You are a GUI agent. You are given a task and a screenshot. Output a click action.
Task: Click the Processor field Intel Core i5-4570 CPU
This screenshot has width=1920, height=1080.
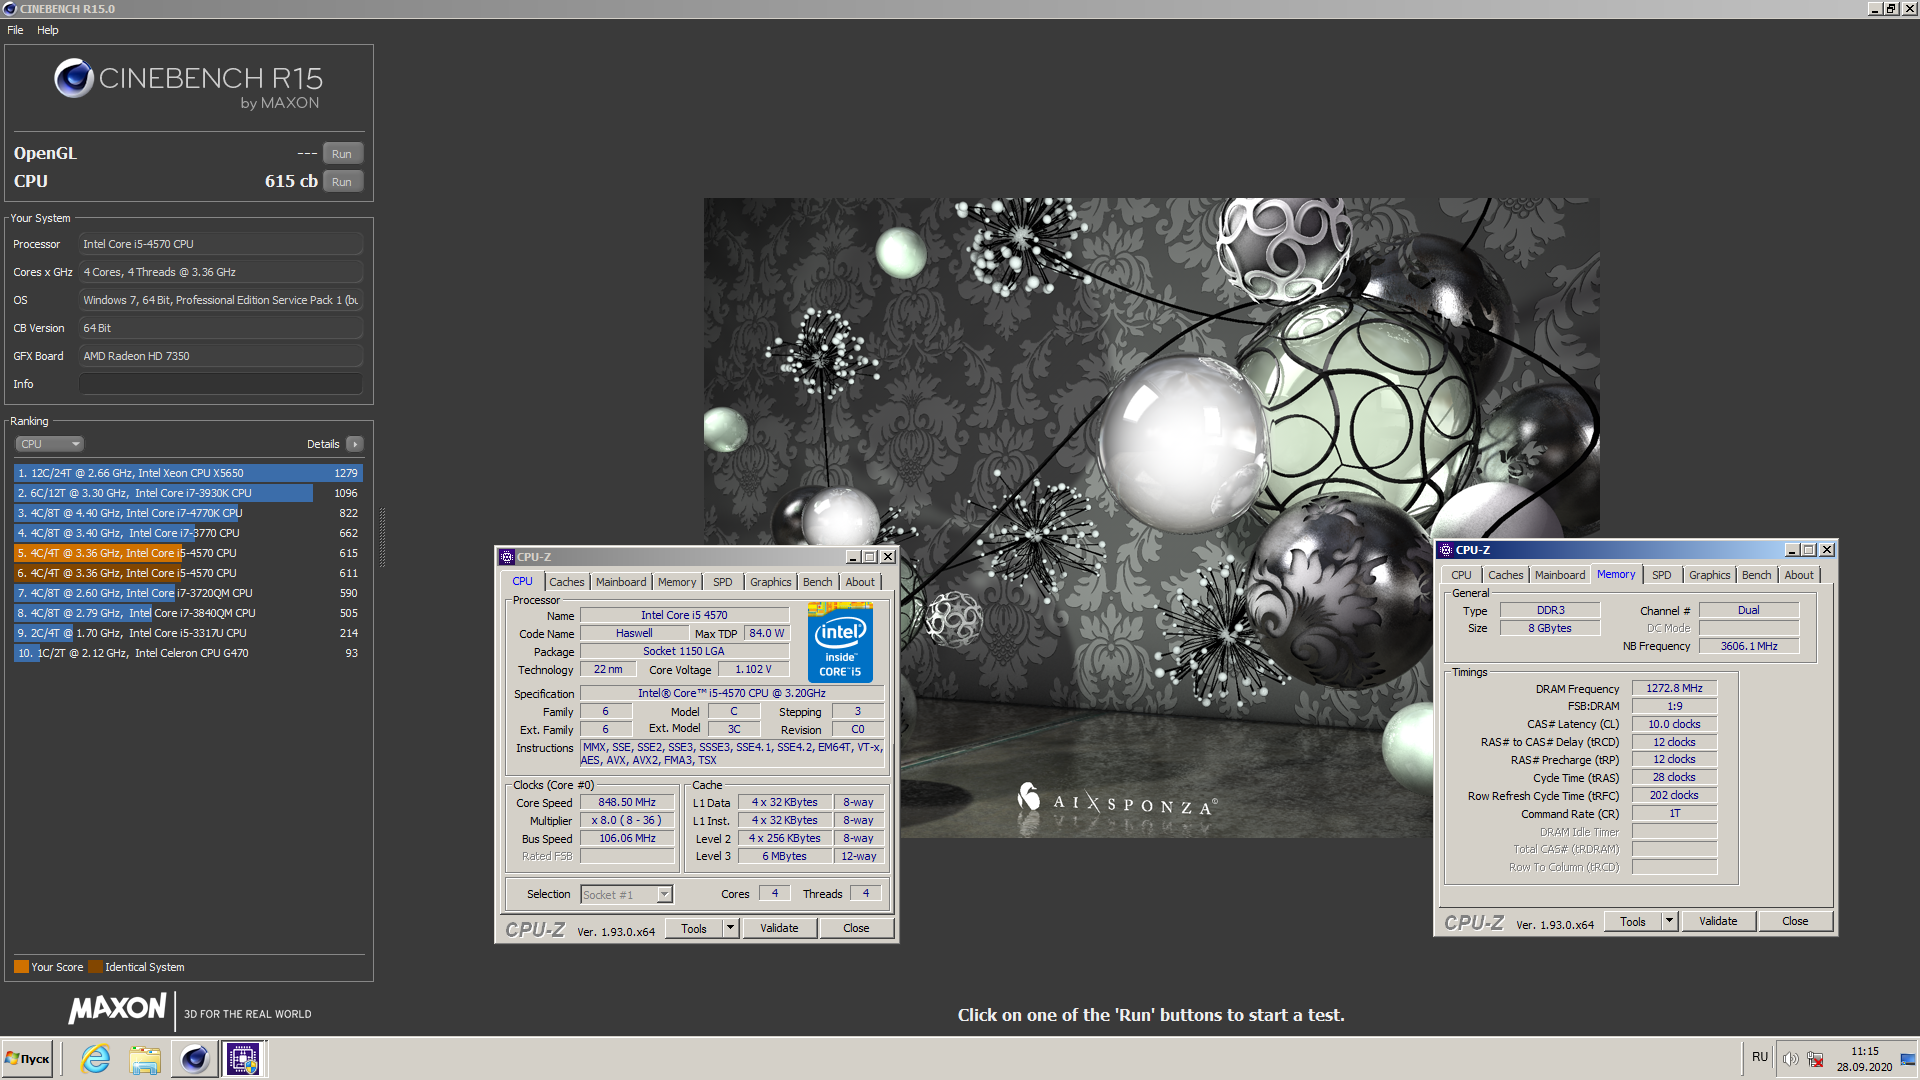tap(221, 244)
